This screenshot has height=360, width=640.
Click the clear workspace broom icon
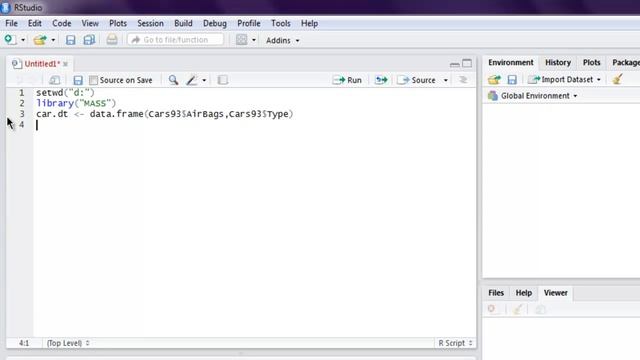618,79
